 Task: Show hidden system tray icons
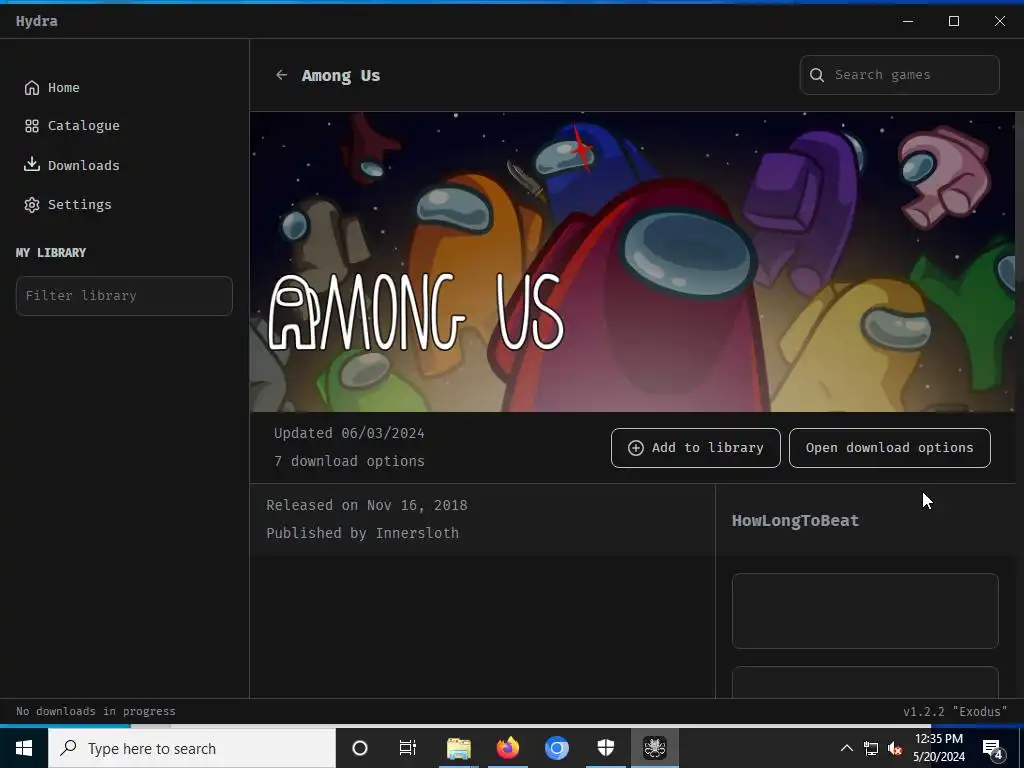pyautogui.click(x=846, y=748)
